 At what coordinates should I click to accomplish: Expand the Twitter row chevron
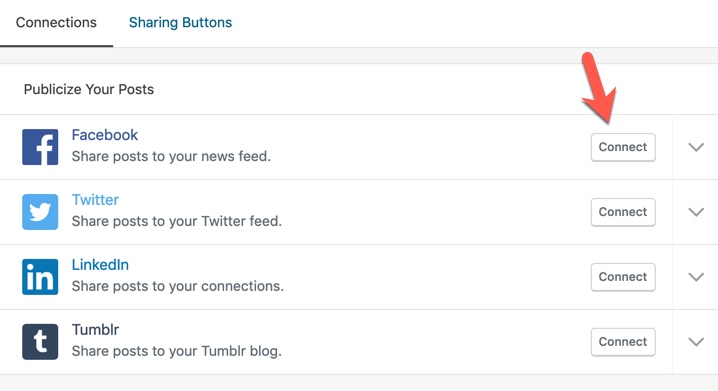click(696, 212)
